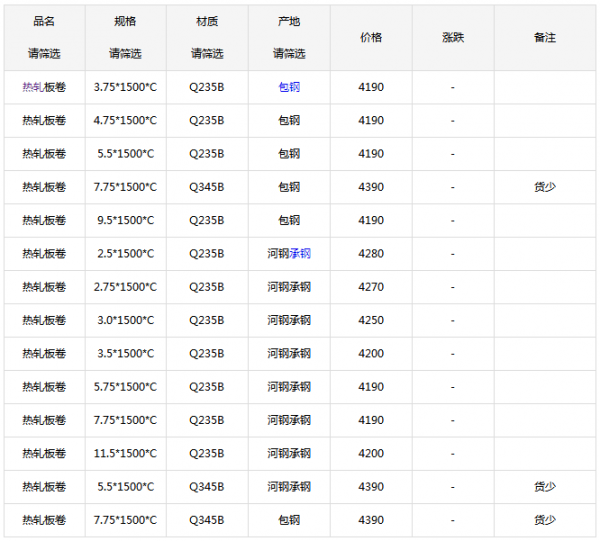Select the 3.75*1500*C spec cell
Viewport: 600px width, 541px height.
[125, 87]
